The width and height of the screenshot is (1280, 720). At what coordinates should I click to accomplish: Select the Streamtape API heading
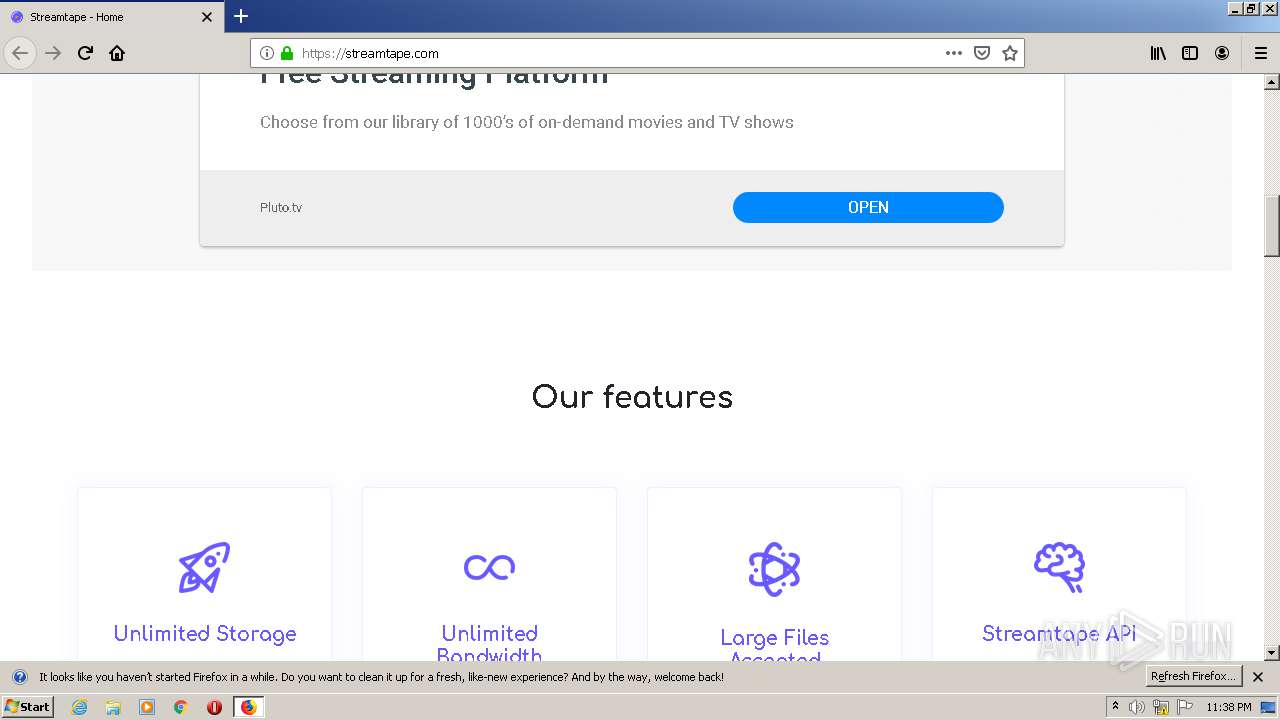click(1059, 634)
